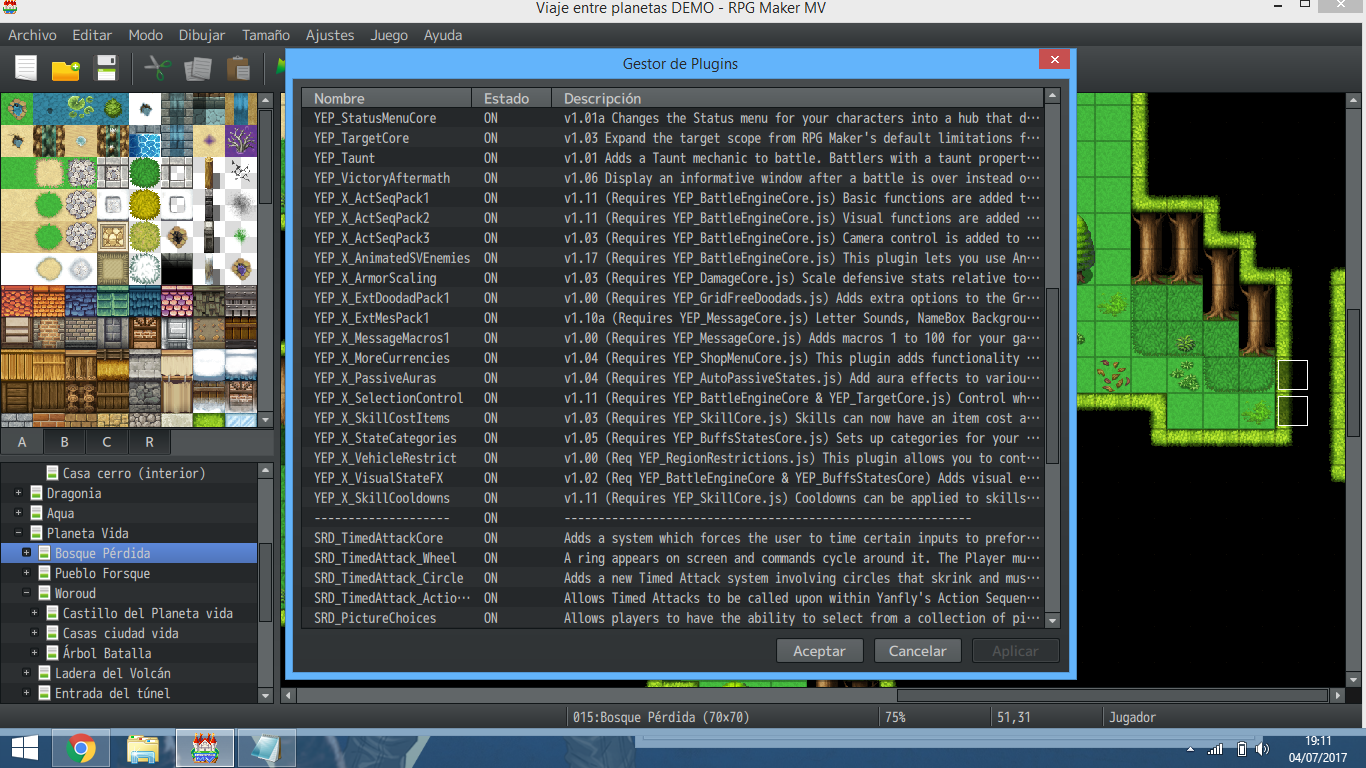Click Aceptar in the plugin manager
Image resolution: width=1366 pixels, height=768 pixels.
pyautogui.click(x=819, y=651)
